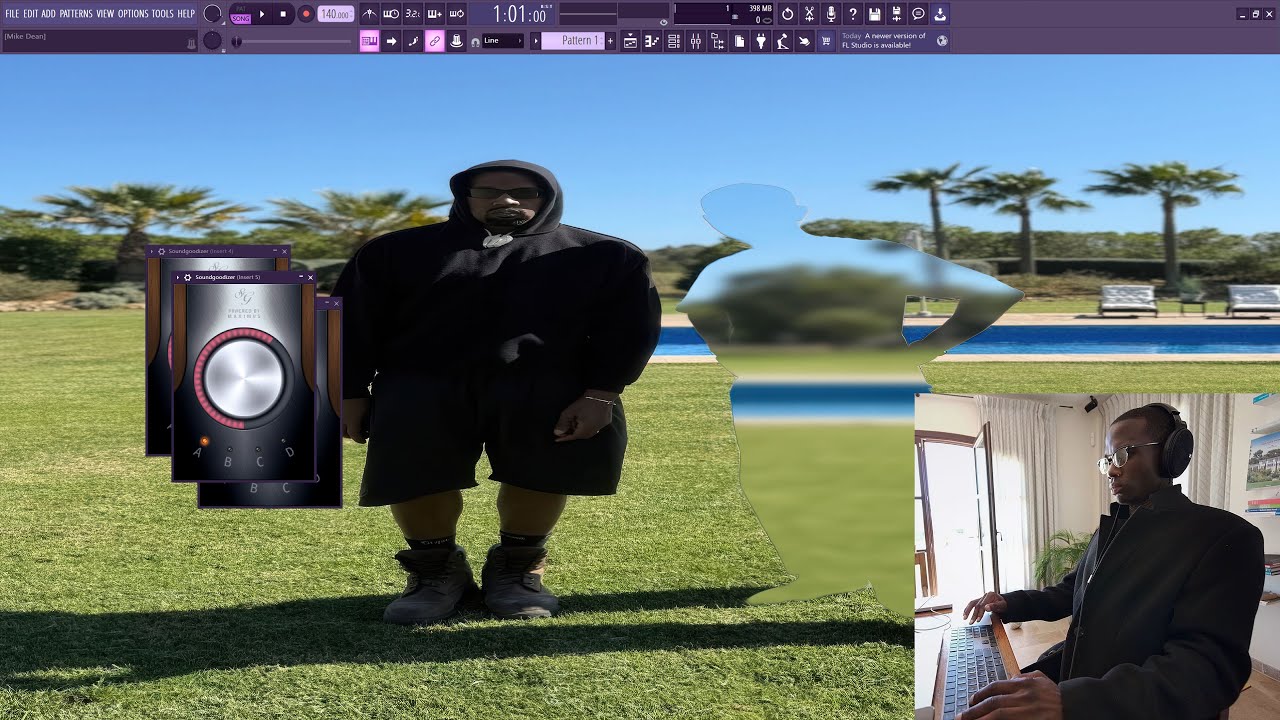
Task: Stop playback with the stop button
Action: click(x=283, y=14)
